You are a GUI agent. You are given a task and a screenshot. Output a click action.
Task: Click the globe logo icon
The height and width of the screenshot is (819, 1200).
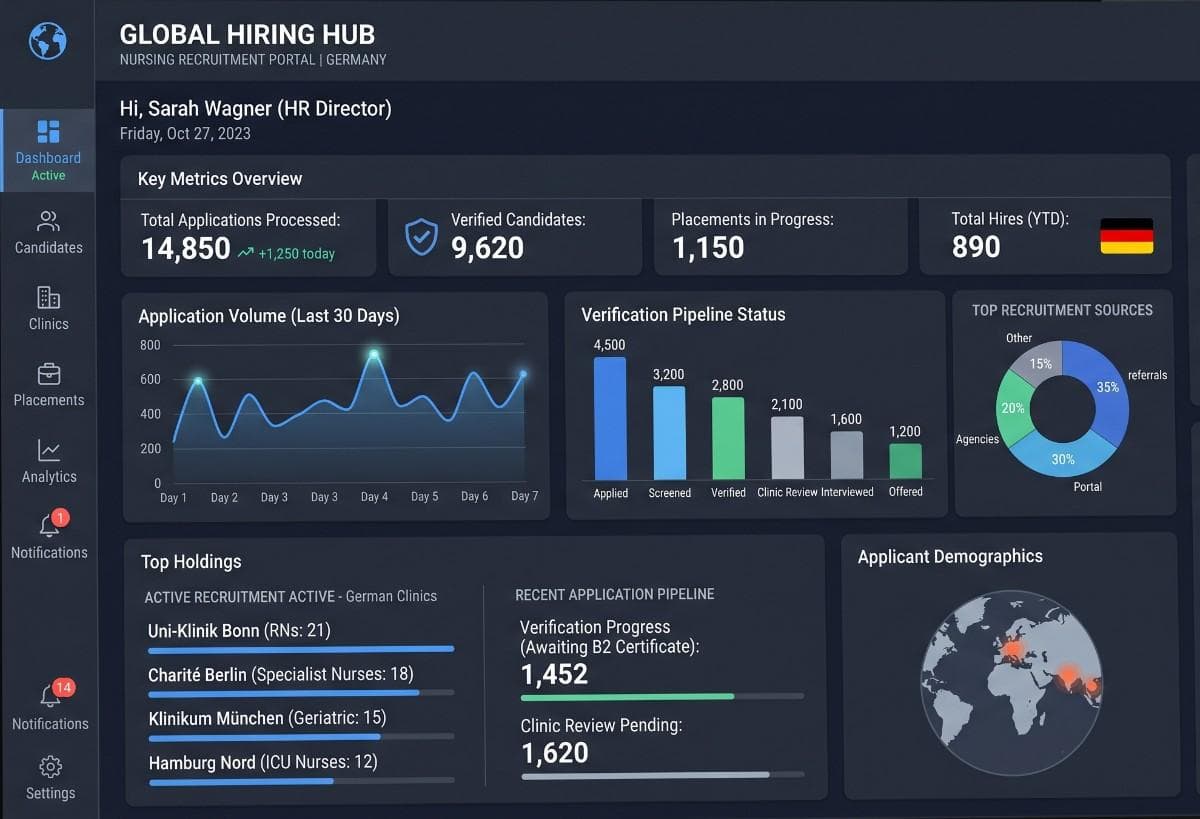(x=47, y=41)
